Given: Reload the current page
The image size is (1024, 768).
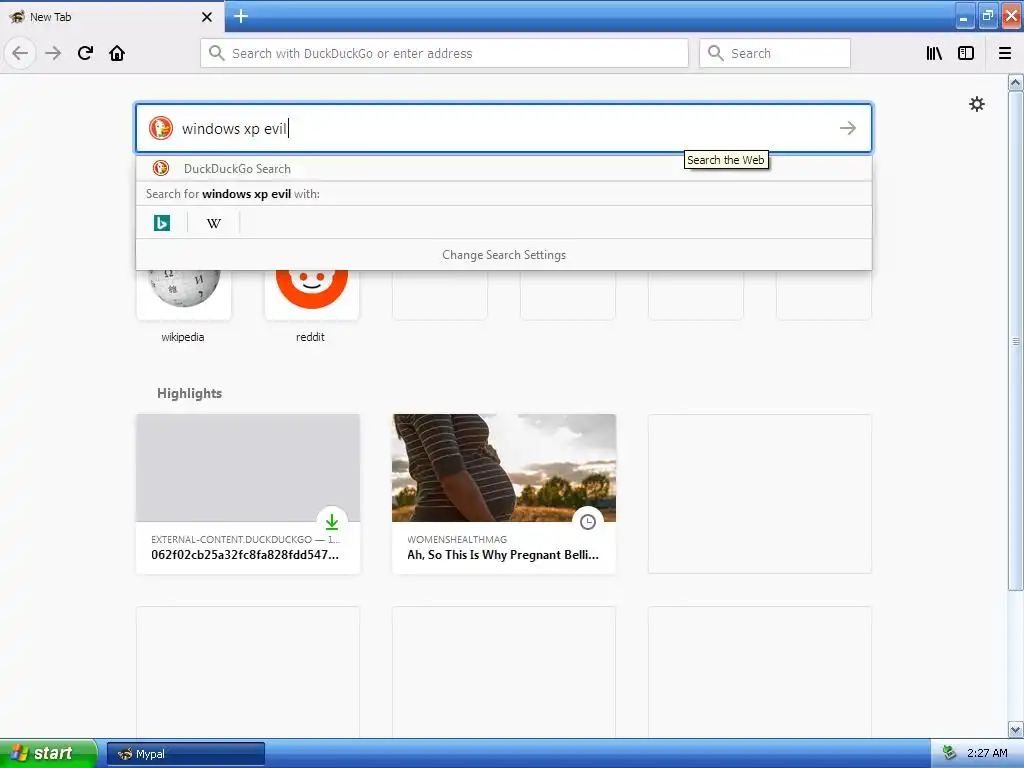Looking at the screenshot, I should [x=85, y=53].
